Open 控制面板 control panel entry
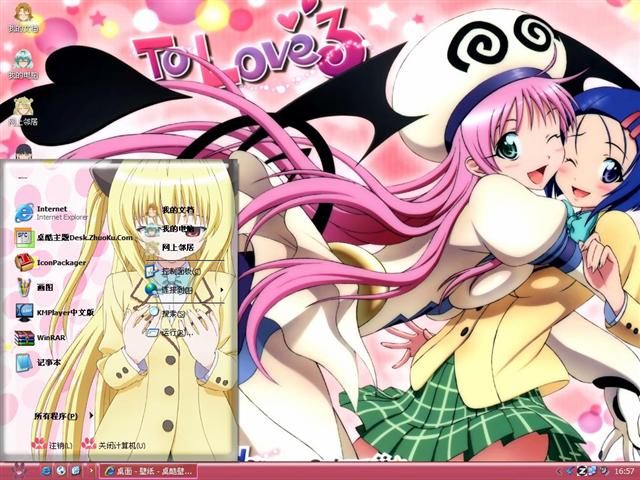Image resolution: width=640 pixels, height=480 pixels. point(173,271)
